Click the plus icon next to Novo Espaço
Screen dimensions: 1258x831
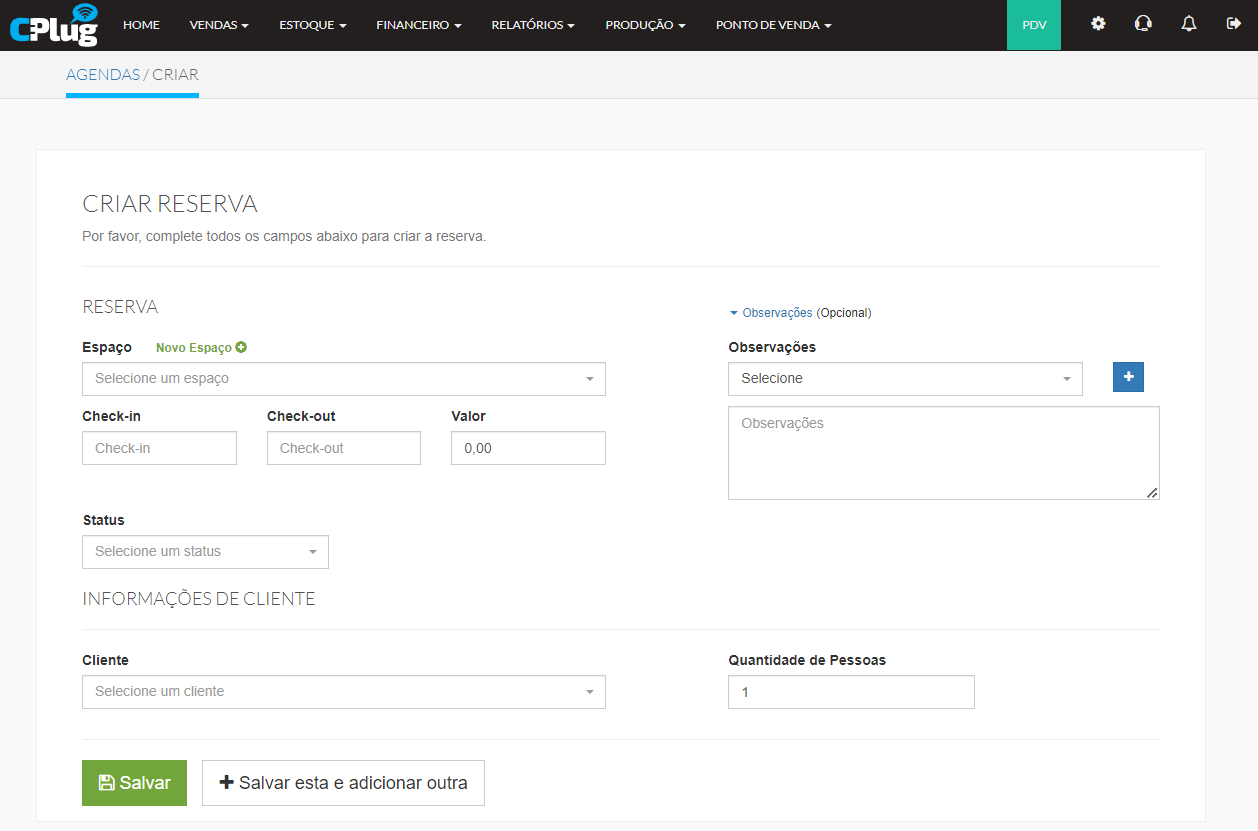[x=241, y=347]
